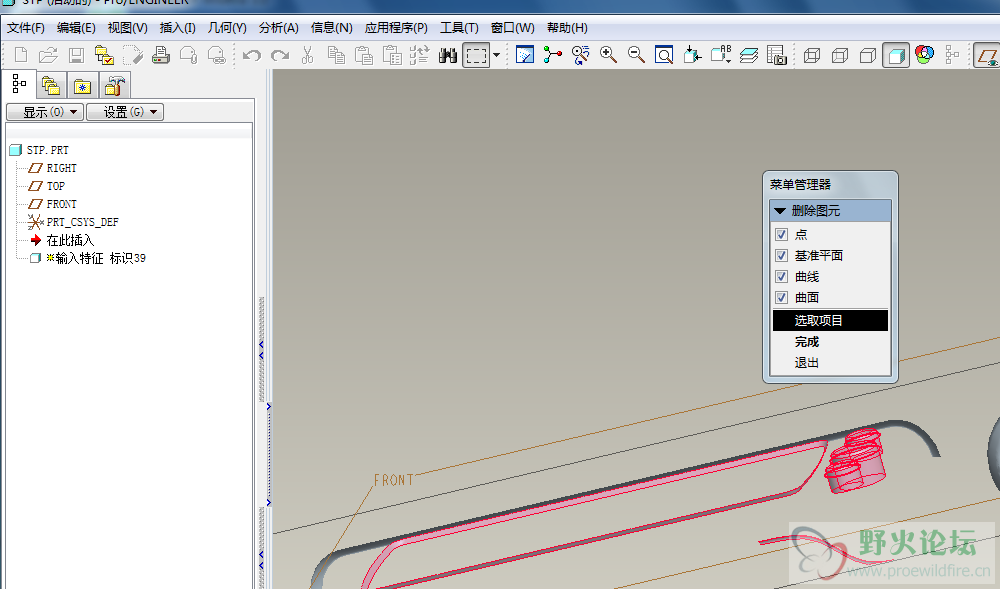The width and height of the screenshot is (1000, 589).
Task: Open the 窗口(W) menu
Action: [x=513, y=28]
